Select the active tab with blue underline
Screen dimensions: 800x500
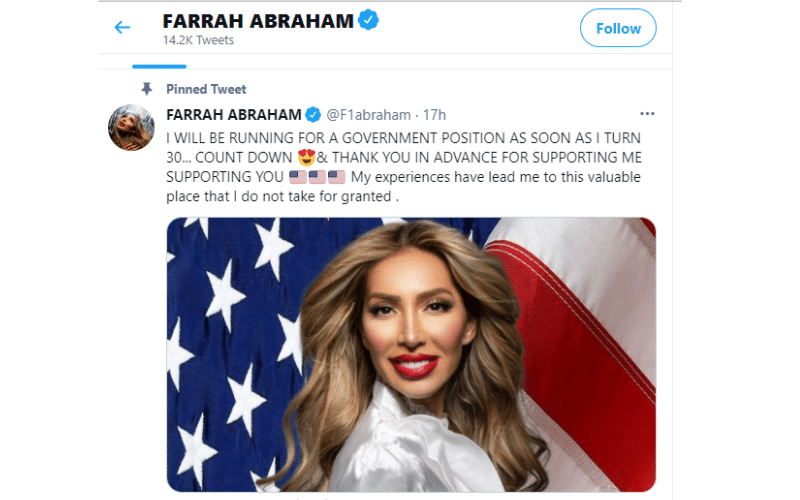click(x=159, y=66)
